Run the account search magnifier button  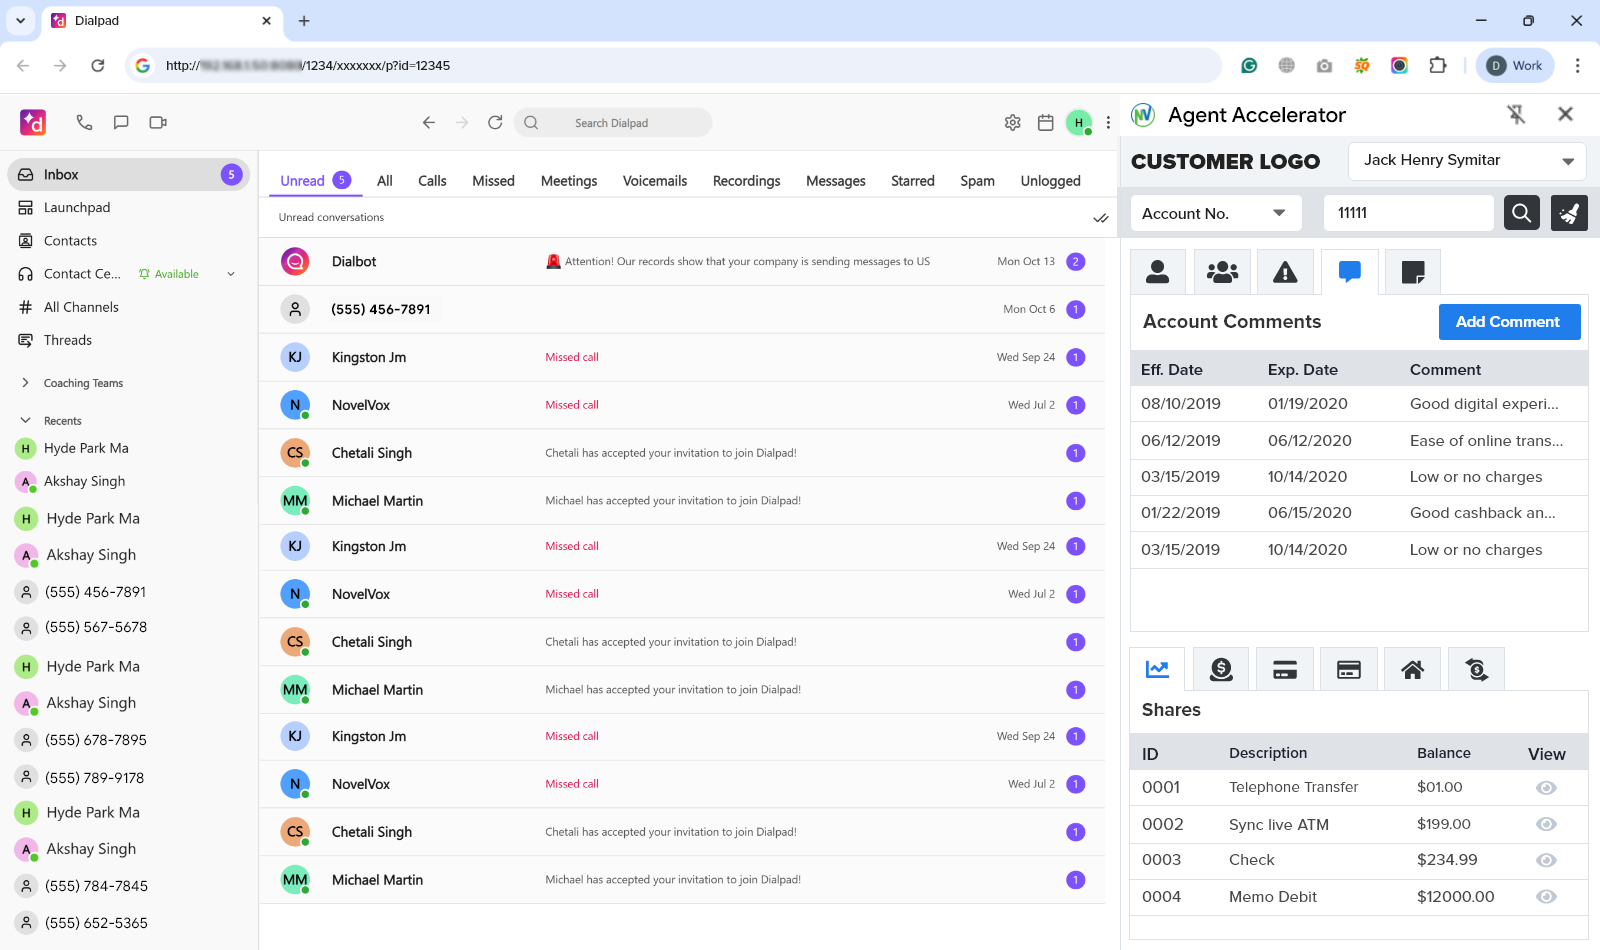point(1522,213)
